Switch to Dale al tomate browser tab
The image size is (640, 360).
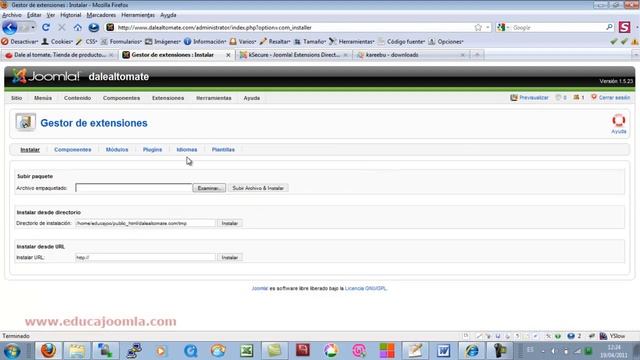[59, 55]
